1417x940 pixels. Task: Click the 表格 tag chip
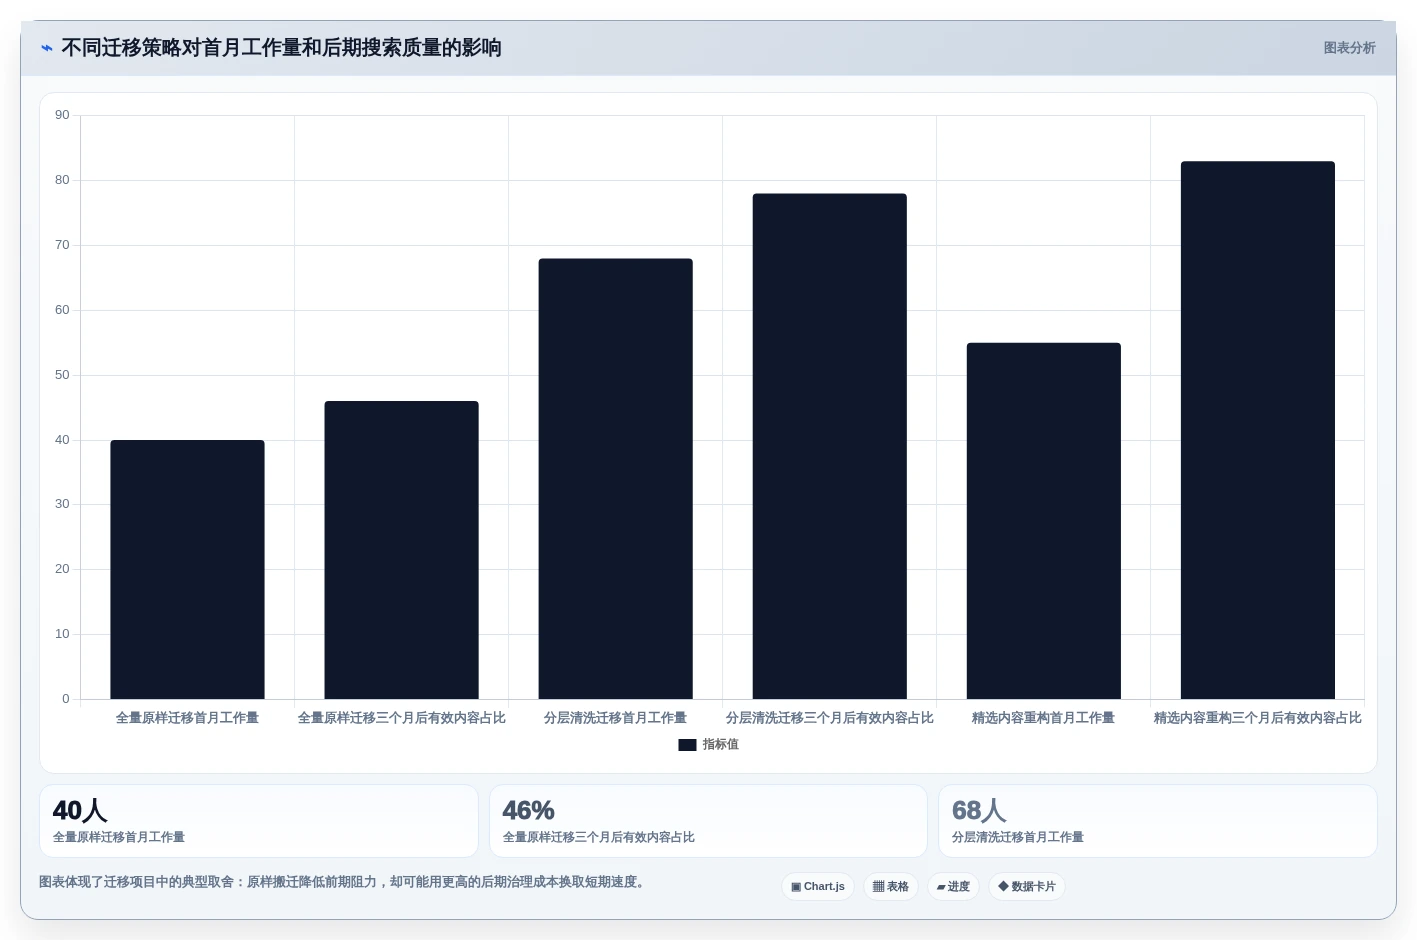click(x=891, y=887)
